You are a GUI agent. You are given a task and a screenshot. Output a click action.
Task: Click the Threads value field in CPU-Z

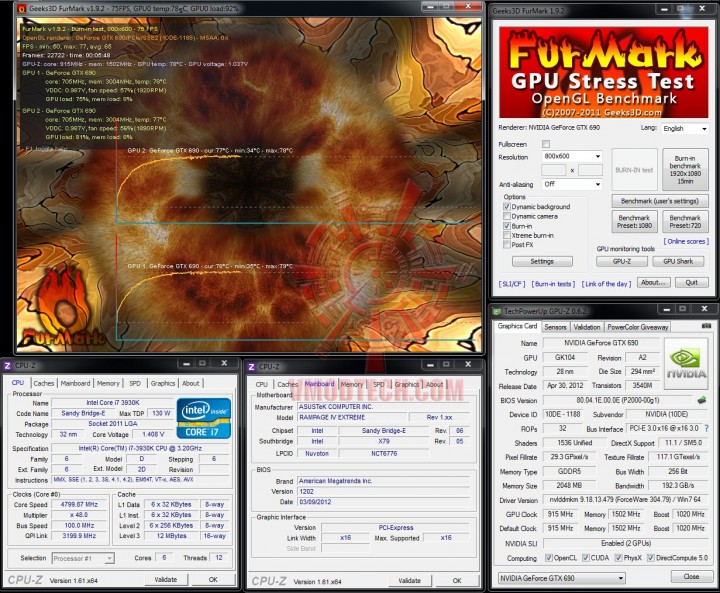[219, 558]
